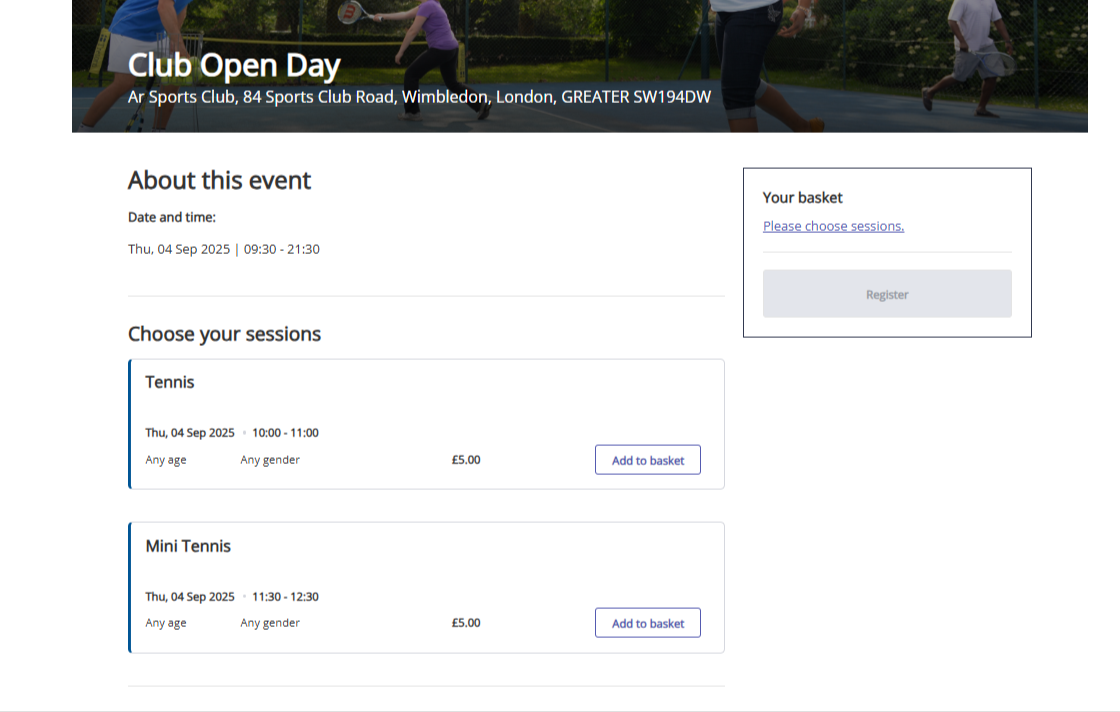The image size is (1120, 712).
Task: Click the 11:30 - 12:30 time slot text
Action: coord(285,597)
